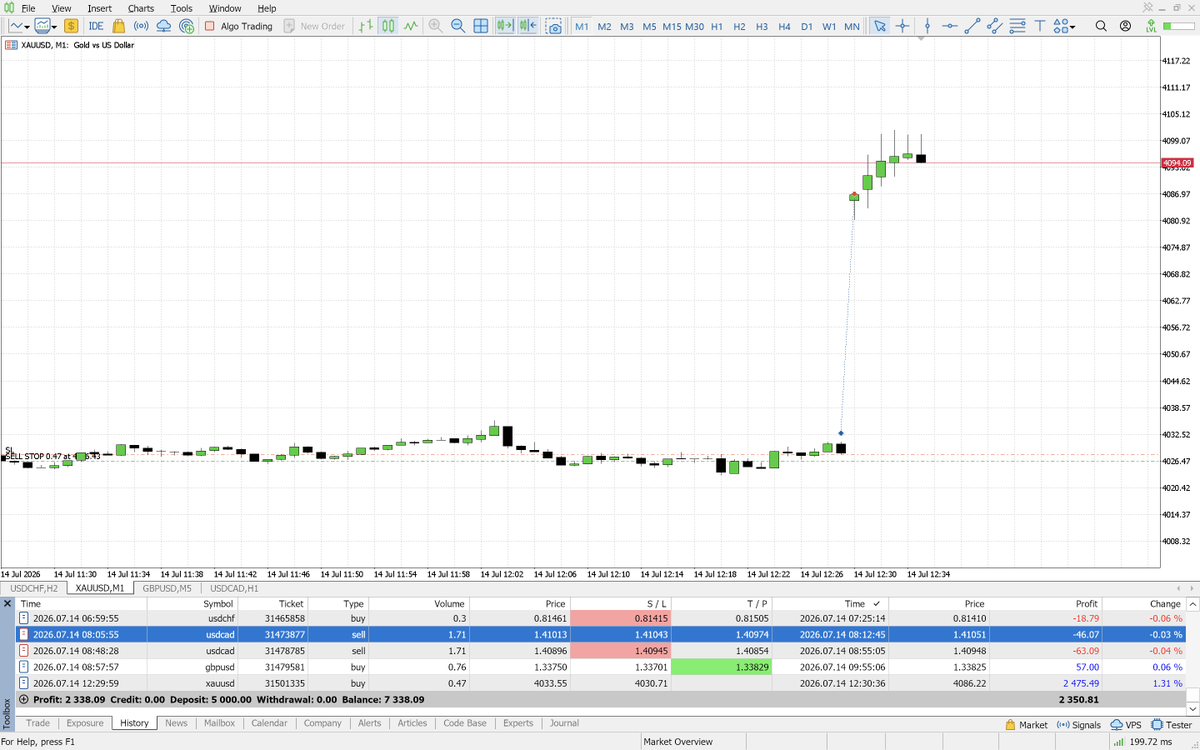Switch to bar chart display
Image resolution: width=1200 pixels, height=750 pixels.
point(367,26)
